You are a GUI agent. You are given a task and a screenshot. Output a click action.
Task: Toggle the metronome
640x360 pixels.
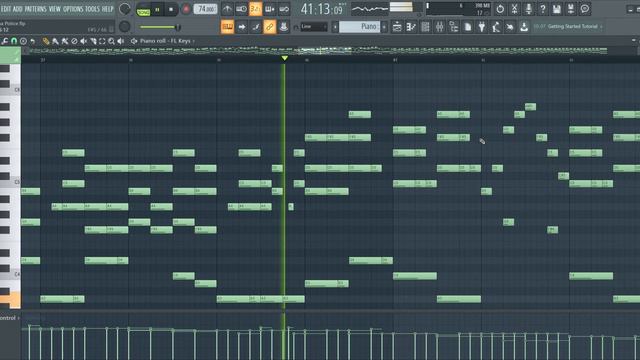coord(227,9)
